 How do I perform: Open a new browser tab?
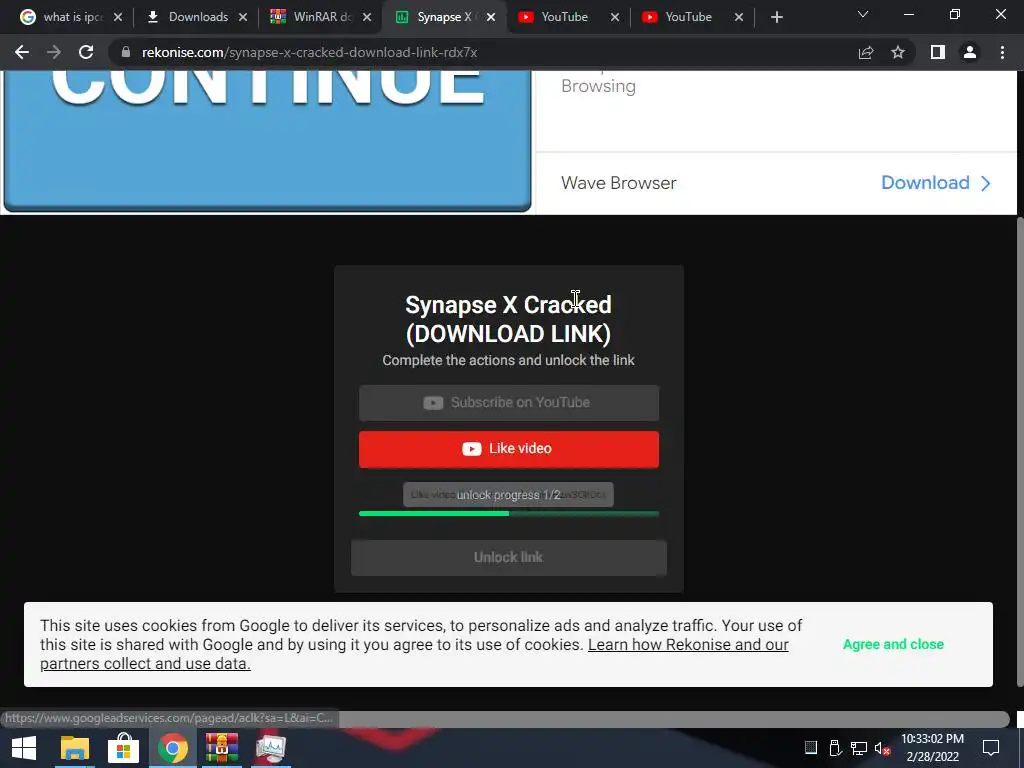776,17
